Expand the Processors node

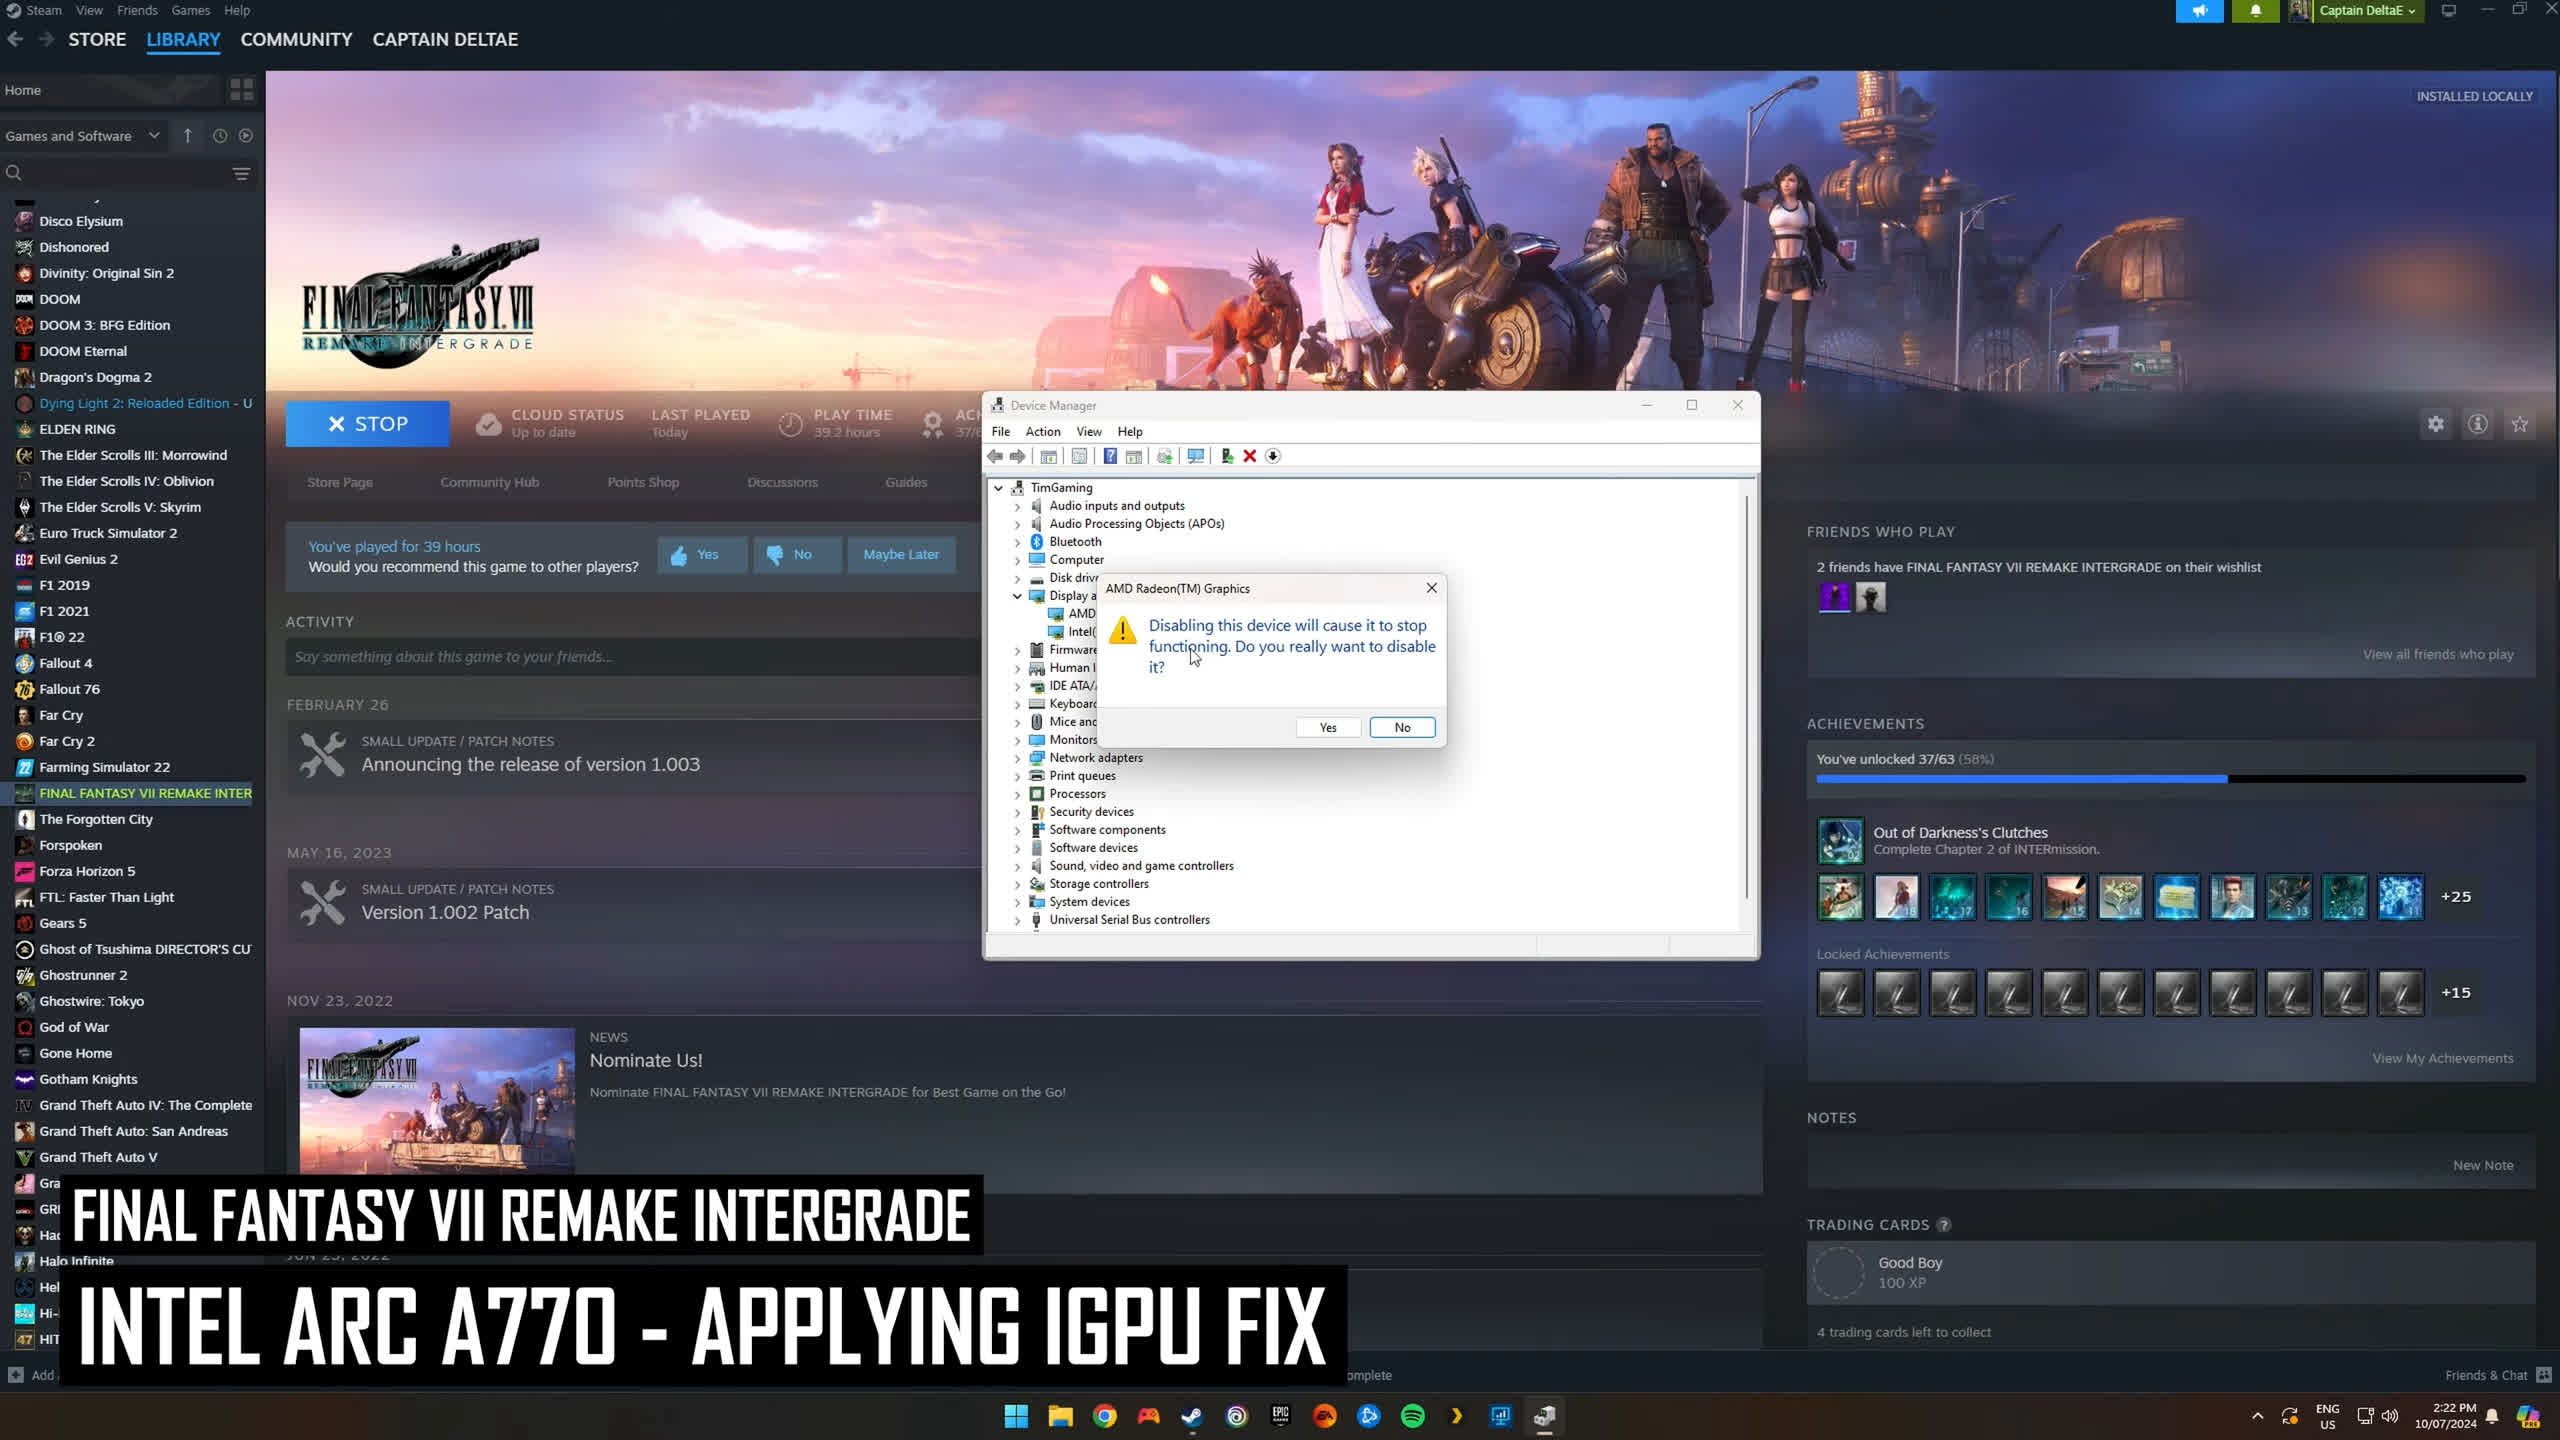pyautogui.click(x=1017, y=794)
